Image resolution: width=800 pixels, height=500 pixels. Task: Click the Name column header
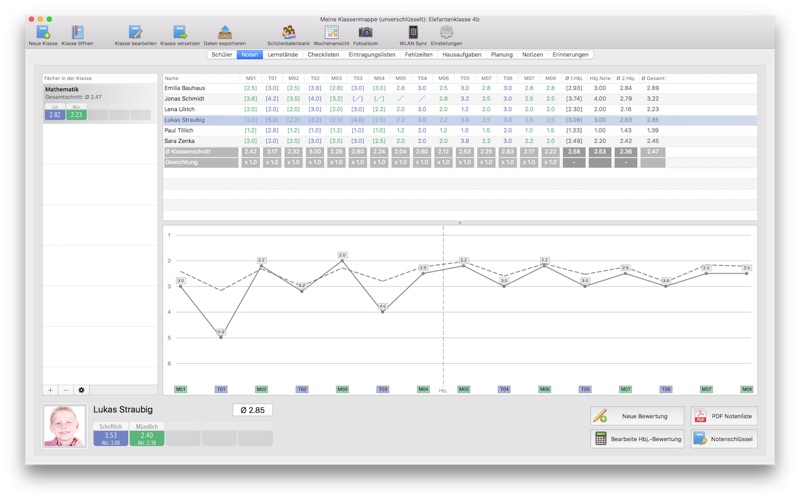[202, 79]
